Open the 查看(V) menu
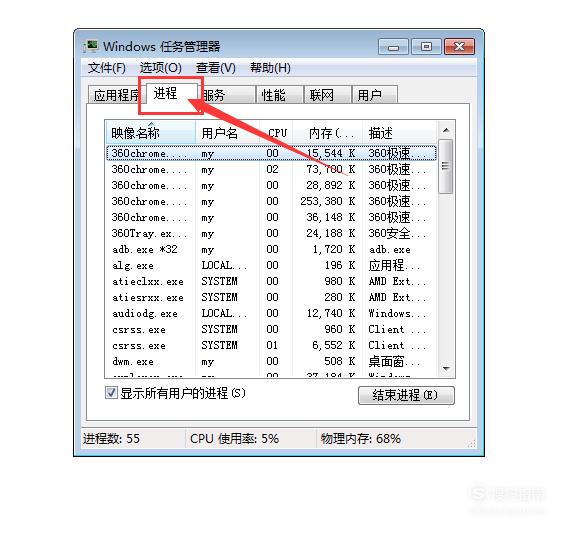Viewport: 569px width, 540px height. coord(216,68)
